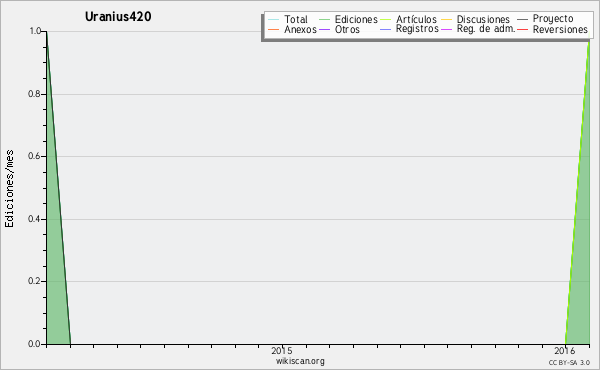Click the wikiscan.org text below the chart
The image size is (600, 370).
click(x=300, y=361)
